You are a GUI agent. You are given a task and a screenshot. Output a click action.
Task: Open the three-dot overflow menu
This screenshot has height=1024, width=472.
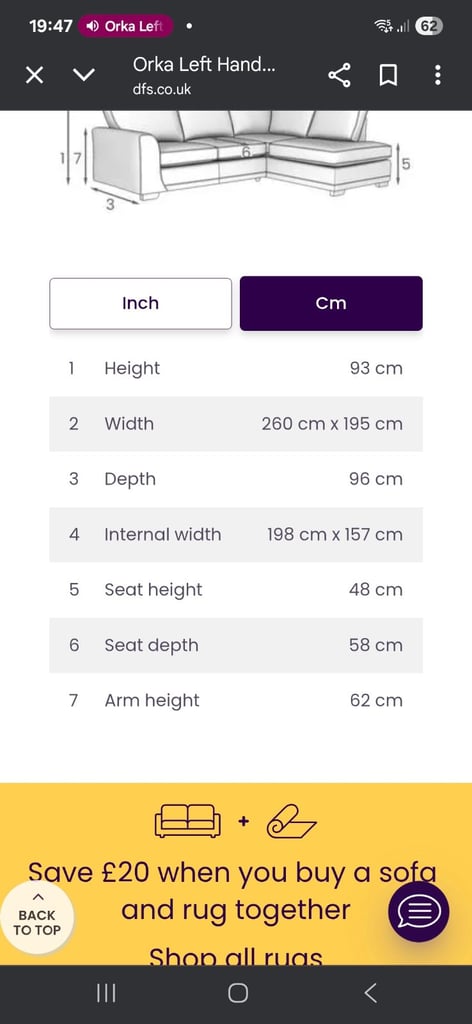(x=437, y=75)
